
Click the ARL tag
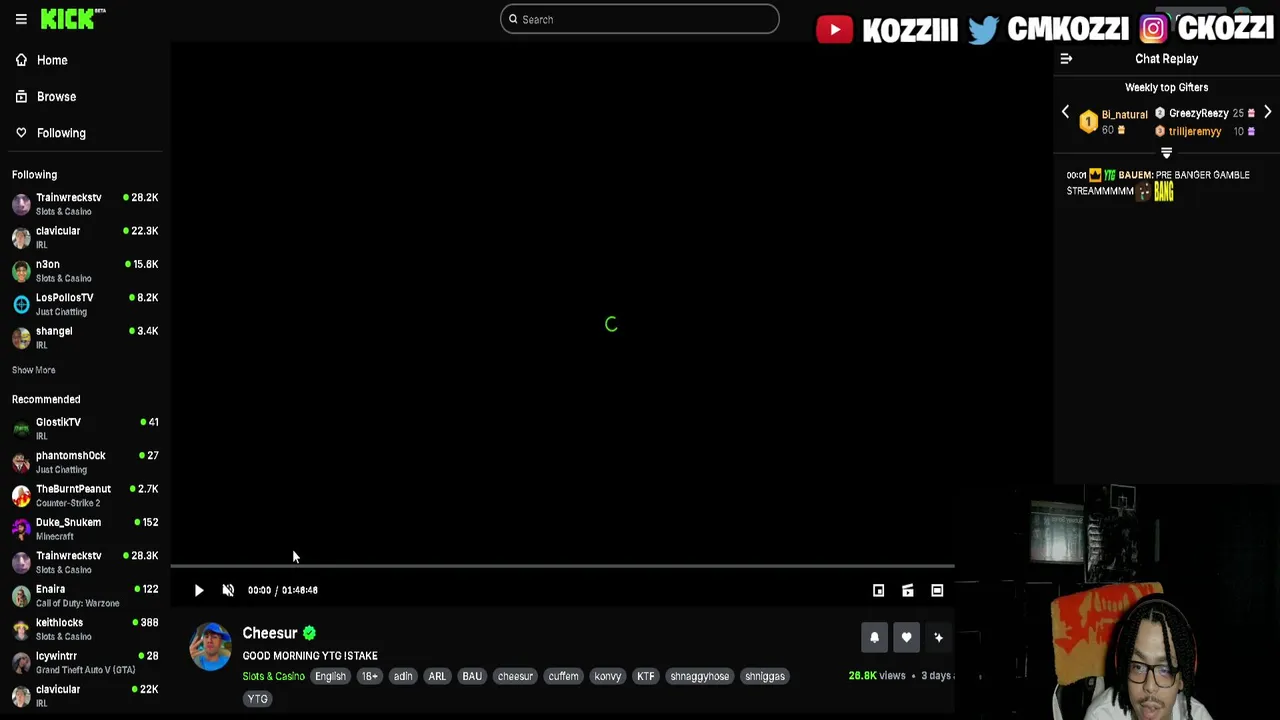(437, 676)
